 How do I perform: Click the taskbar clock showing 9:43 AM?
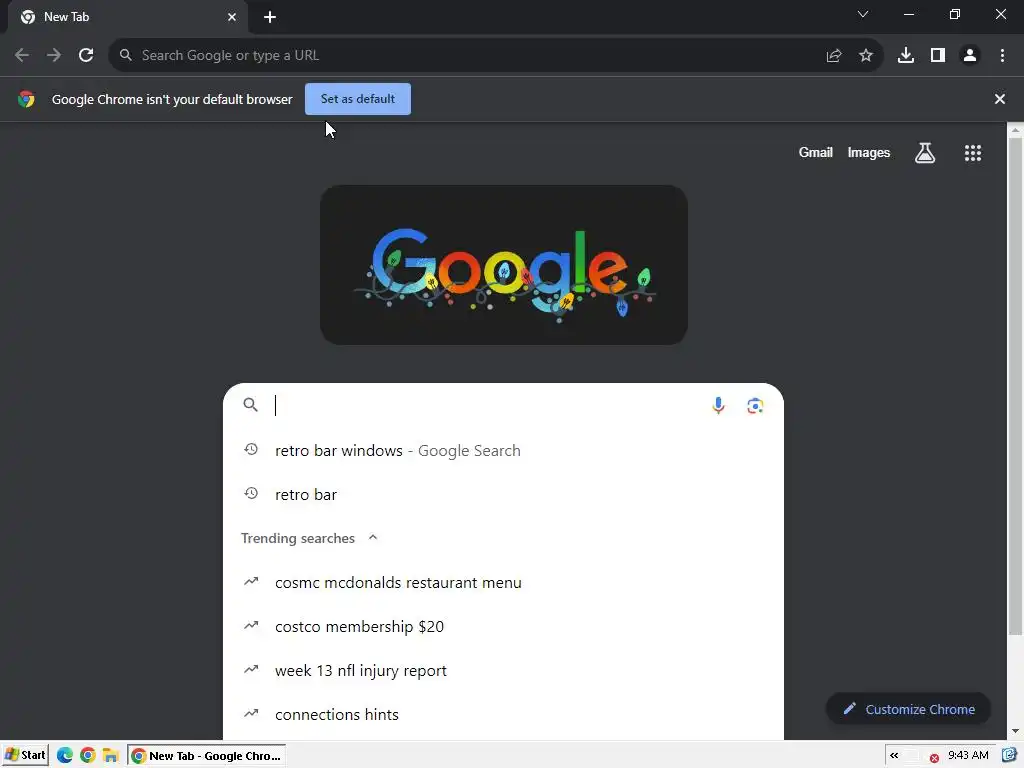coord(968,756)
